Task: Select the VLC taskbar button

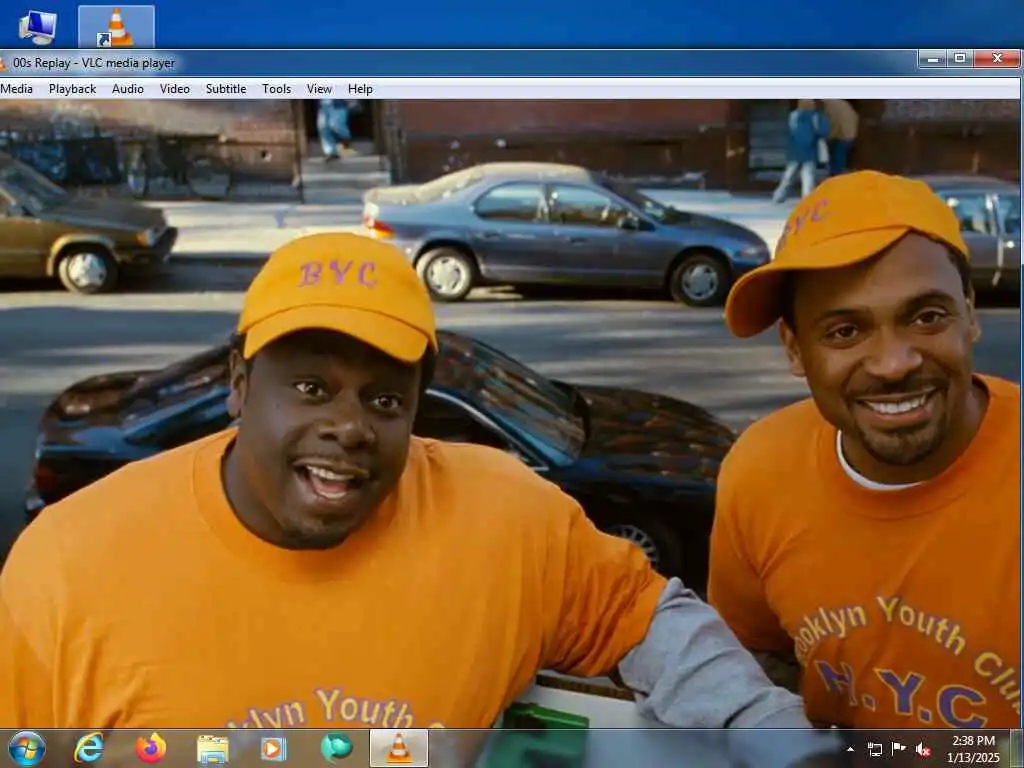Action: [399, 748]
